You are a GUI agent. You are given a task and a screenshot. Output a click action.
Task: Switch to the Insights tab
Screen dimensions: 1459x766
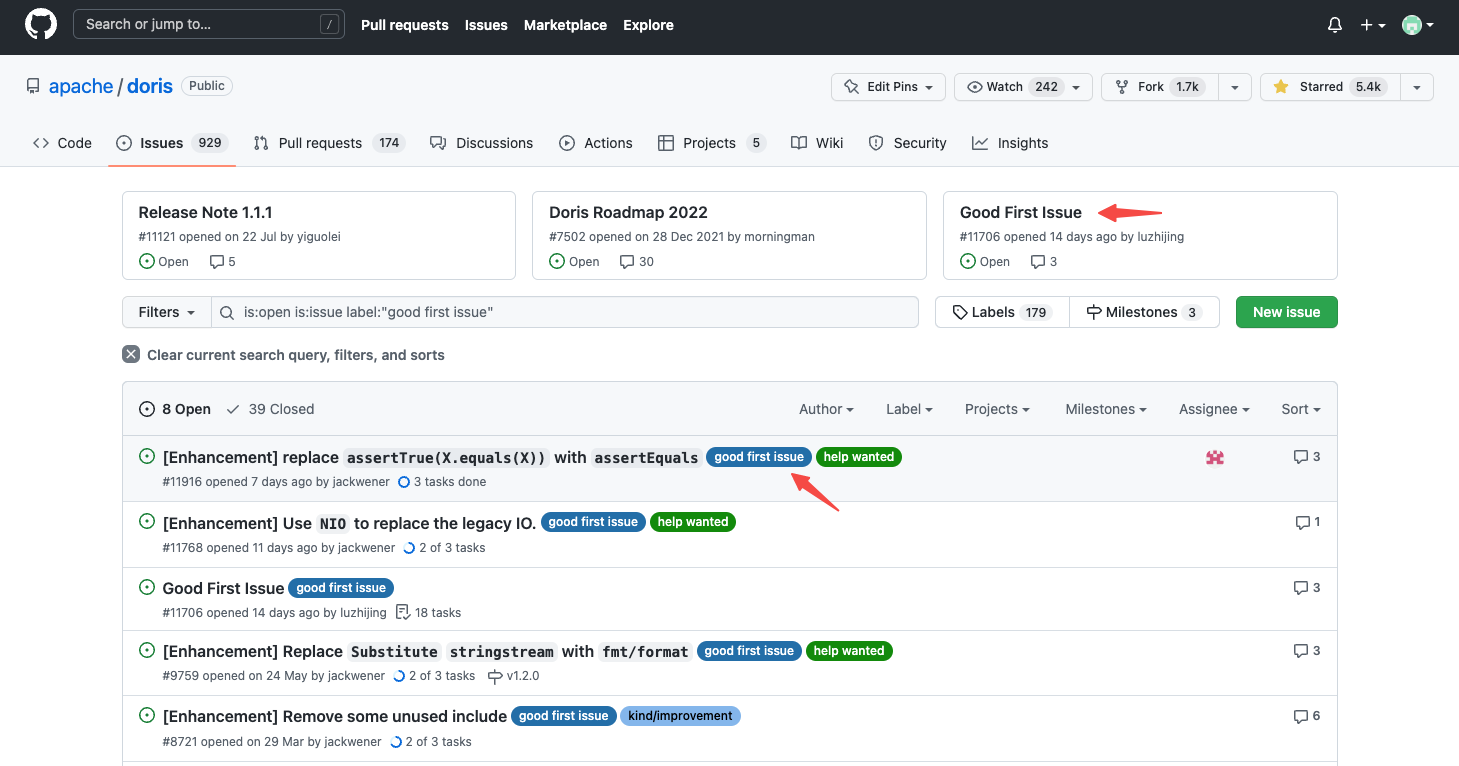coord(1010,143)
